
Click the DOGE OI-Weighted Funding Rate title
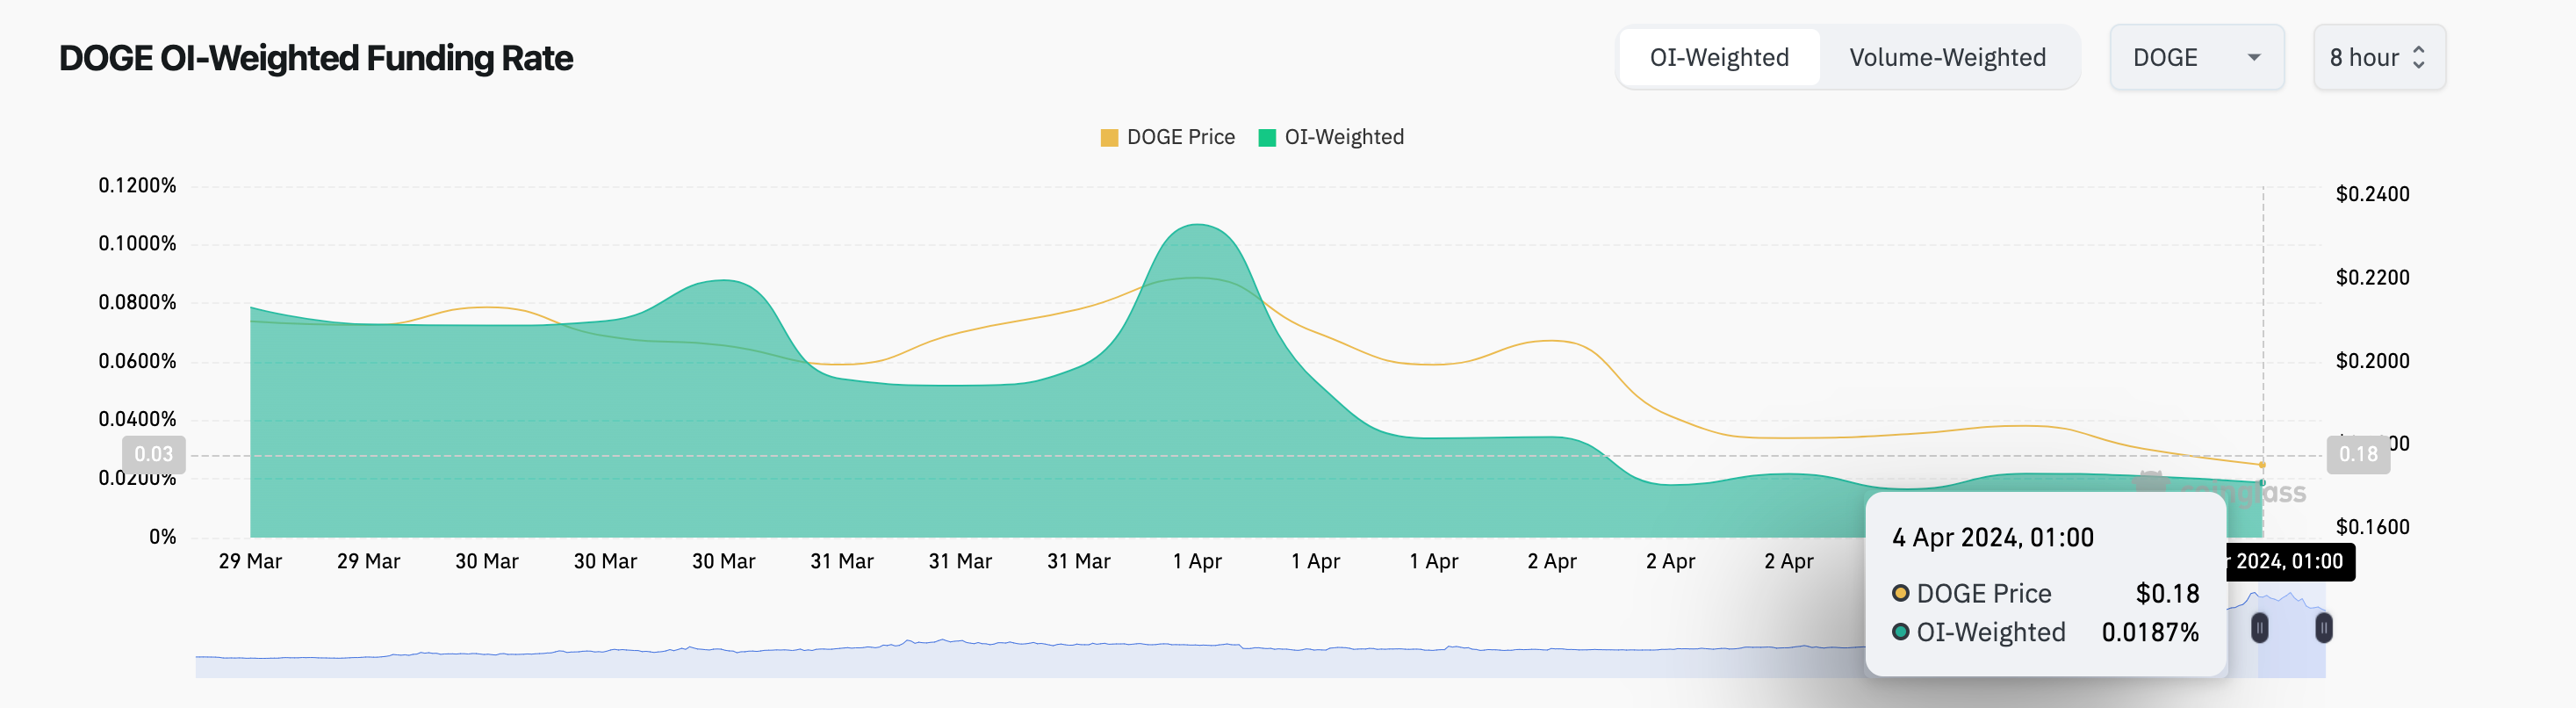[316, 58]
